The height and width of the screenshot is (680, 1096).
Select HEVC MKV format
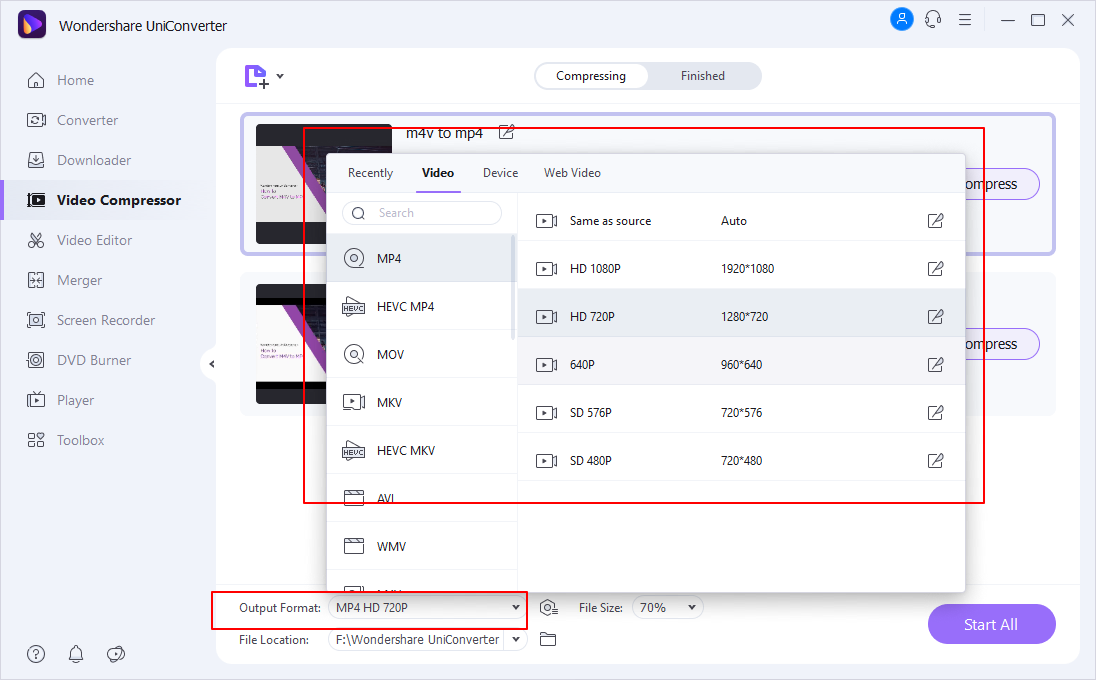pos(420,451)
